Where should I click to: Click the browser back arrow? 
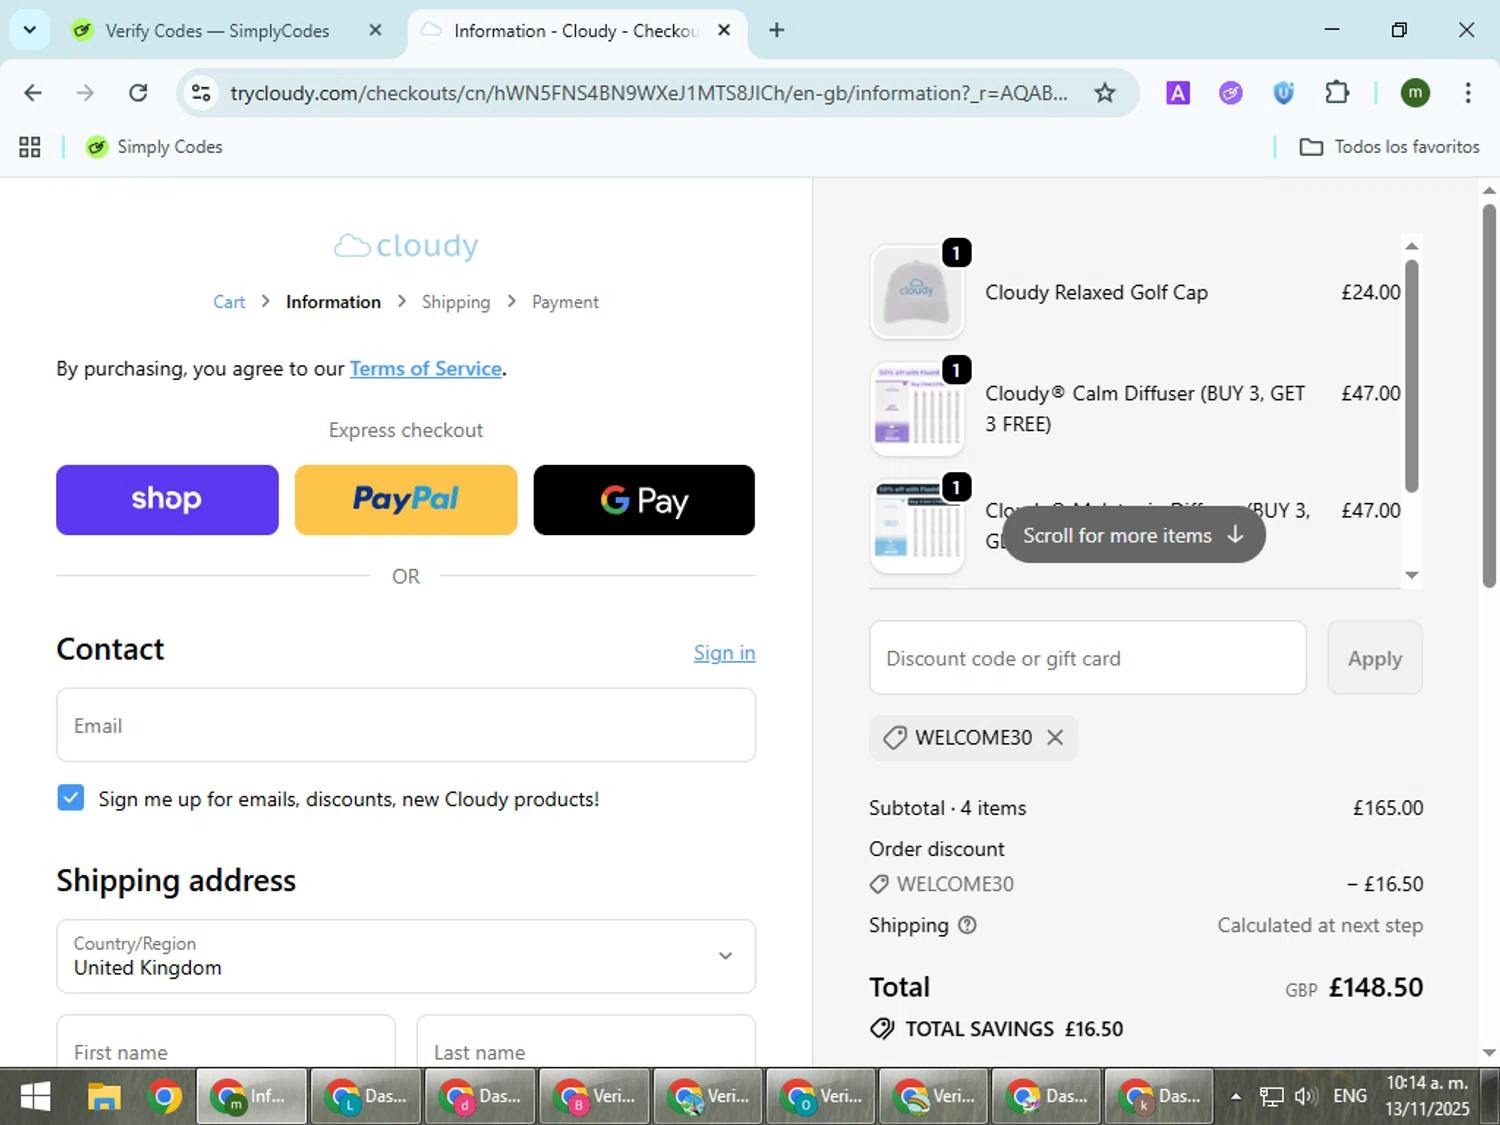pyautogui.click(x=33, y=93)
